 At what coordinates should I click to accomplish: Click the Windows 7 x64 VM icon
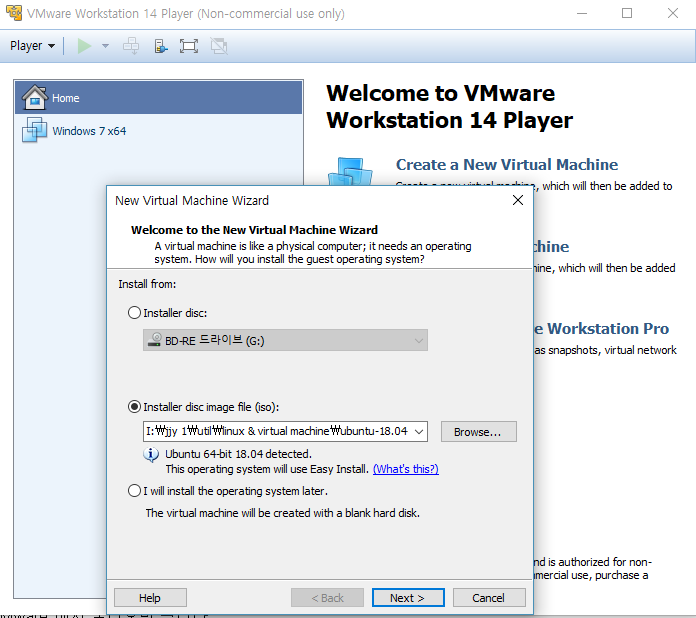click(34, 130)
